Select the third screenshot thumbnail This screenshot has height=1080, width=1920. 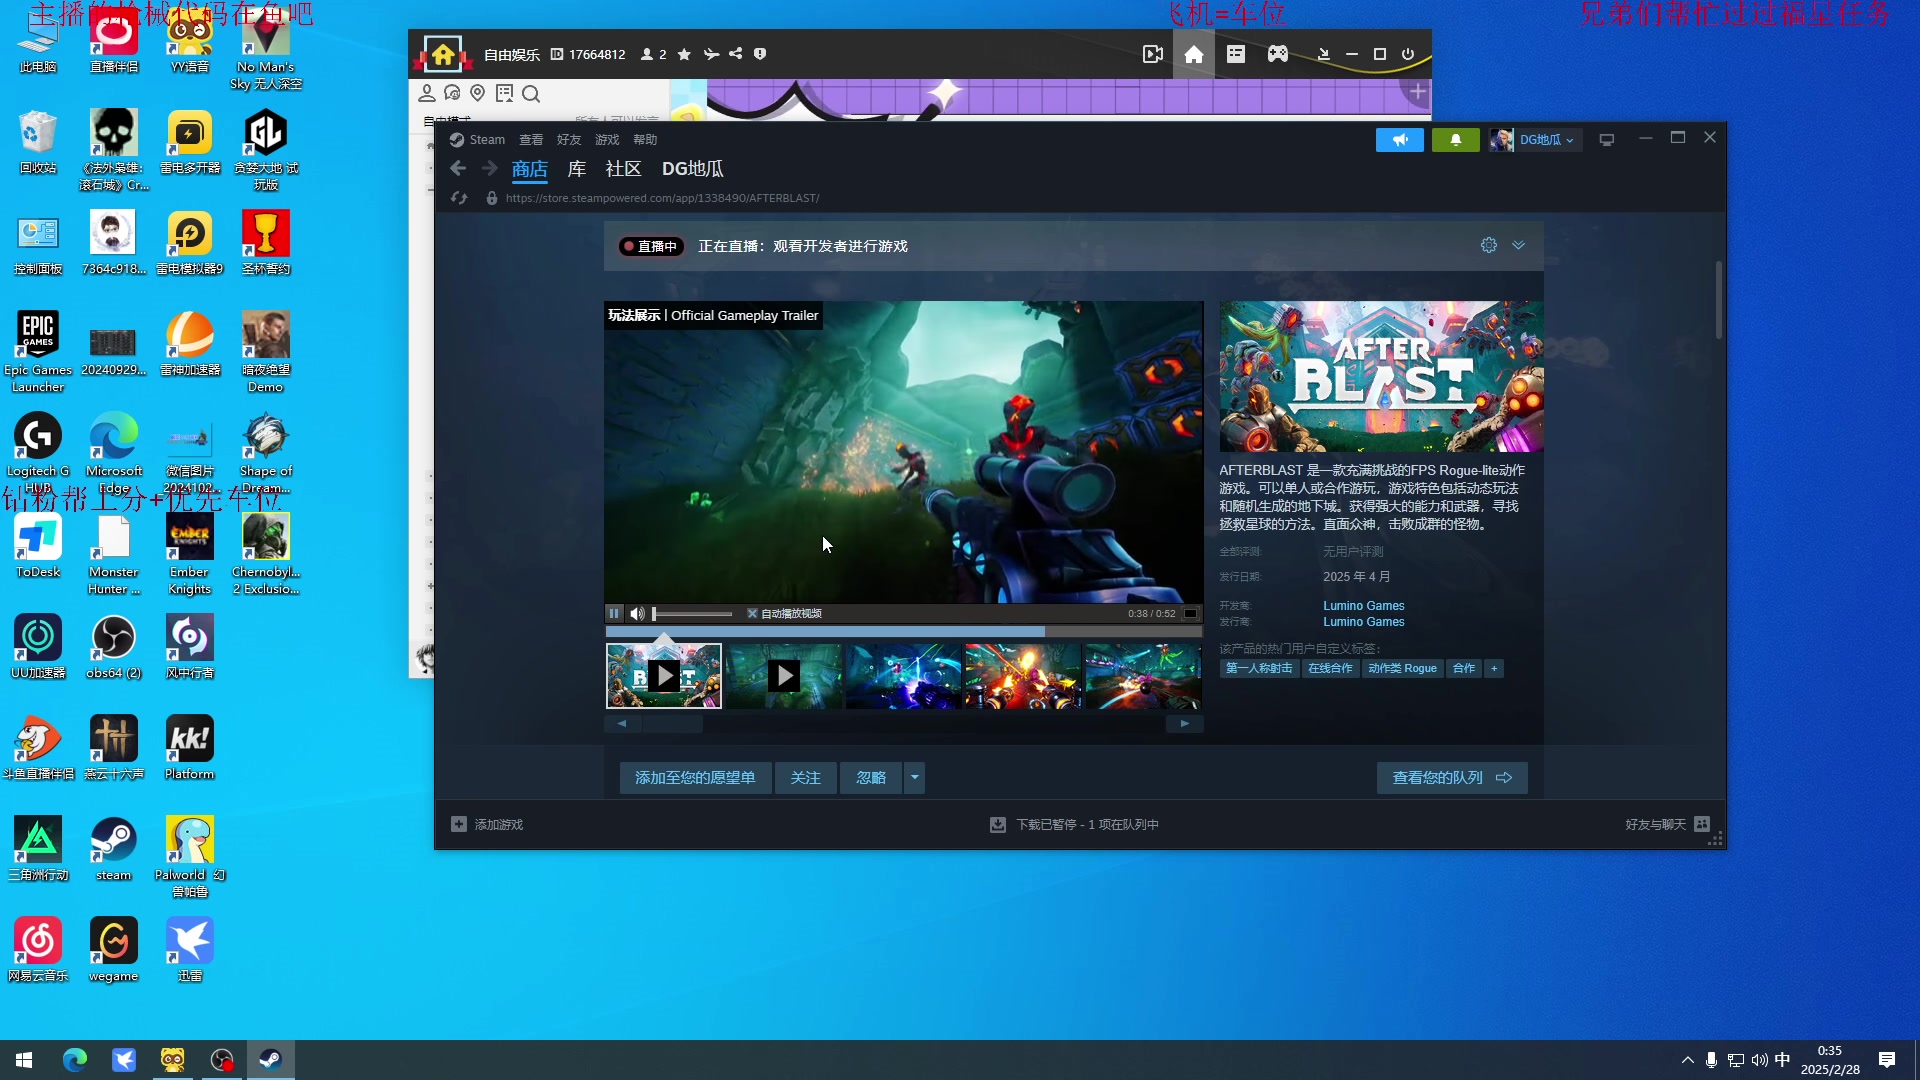click(903, 677)
